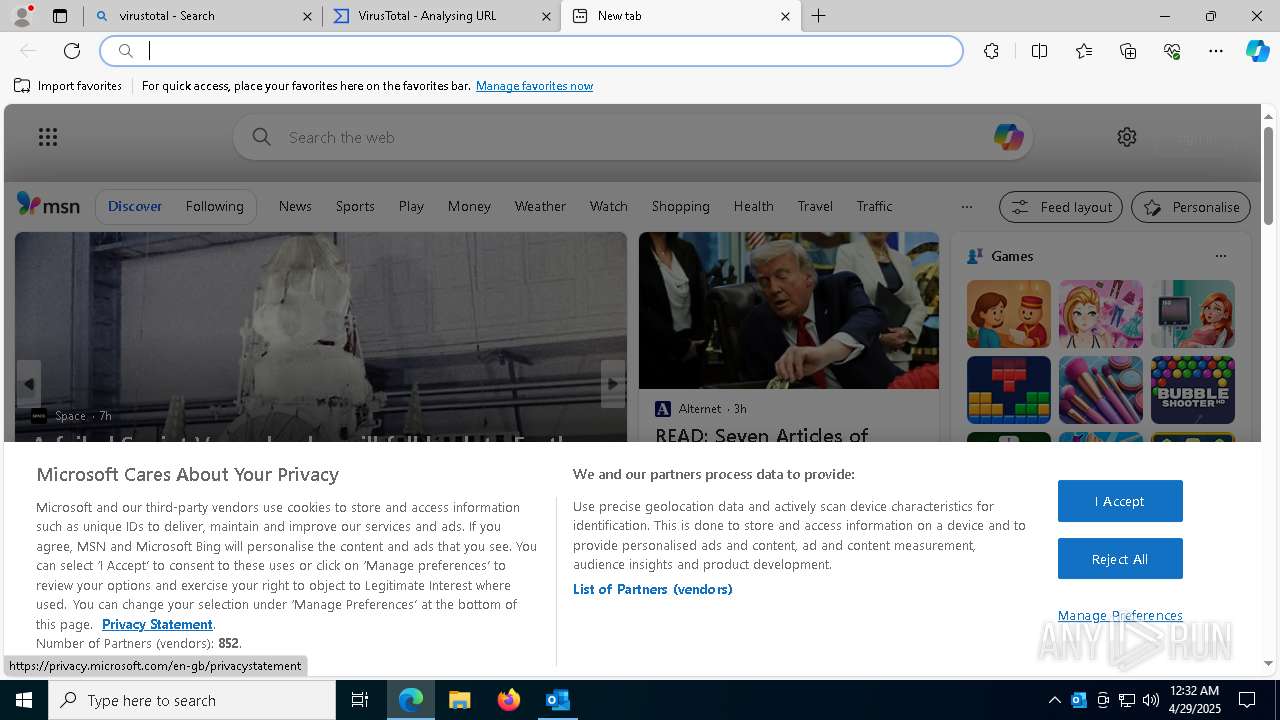Open the Traffic category
This screenshot has height=720, width=1280.
[874, 206]
